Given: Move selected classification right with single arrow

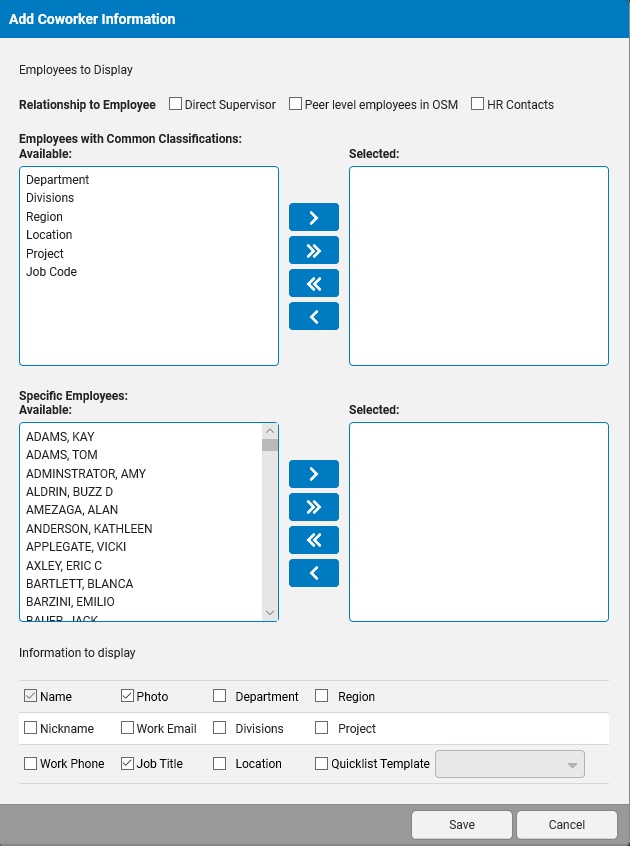Looking at the screenshot, I should [x=314, y=217].
